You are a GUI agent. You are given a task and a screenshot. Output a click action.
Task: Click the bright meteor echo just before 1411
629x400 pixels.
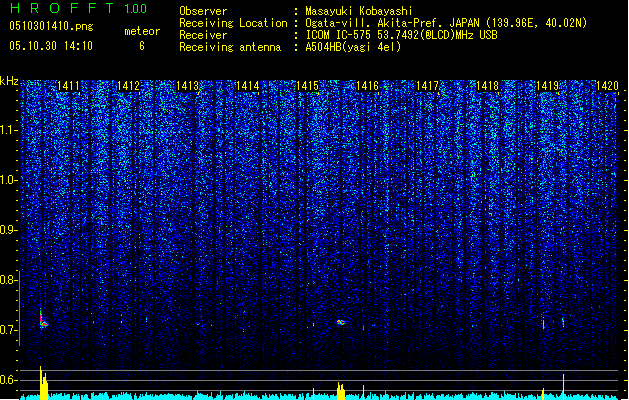pos(43,321)
